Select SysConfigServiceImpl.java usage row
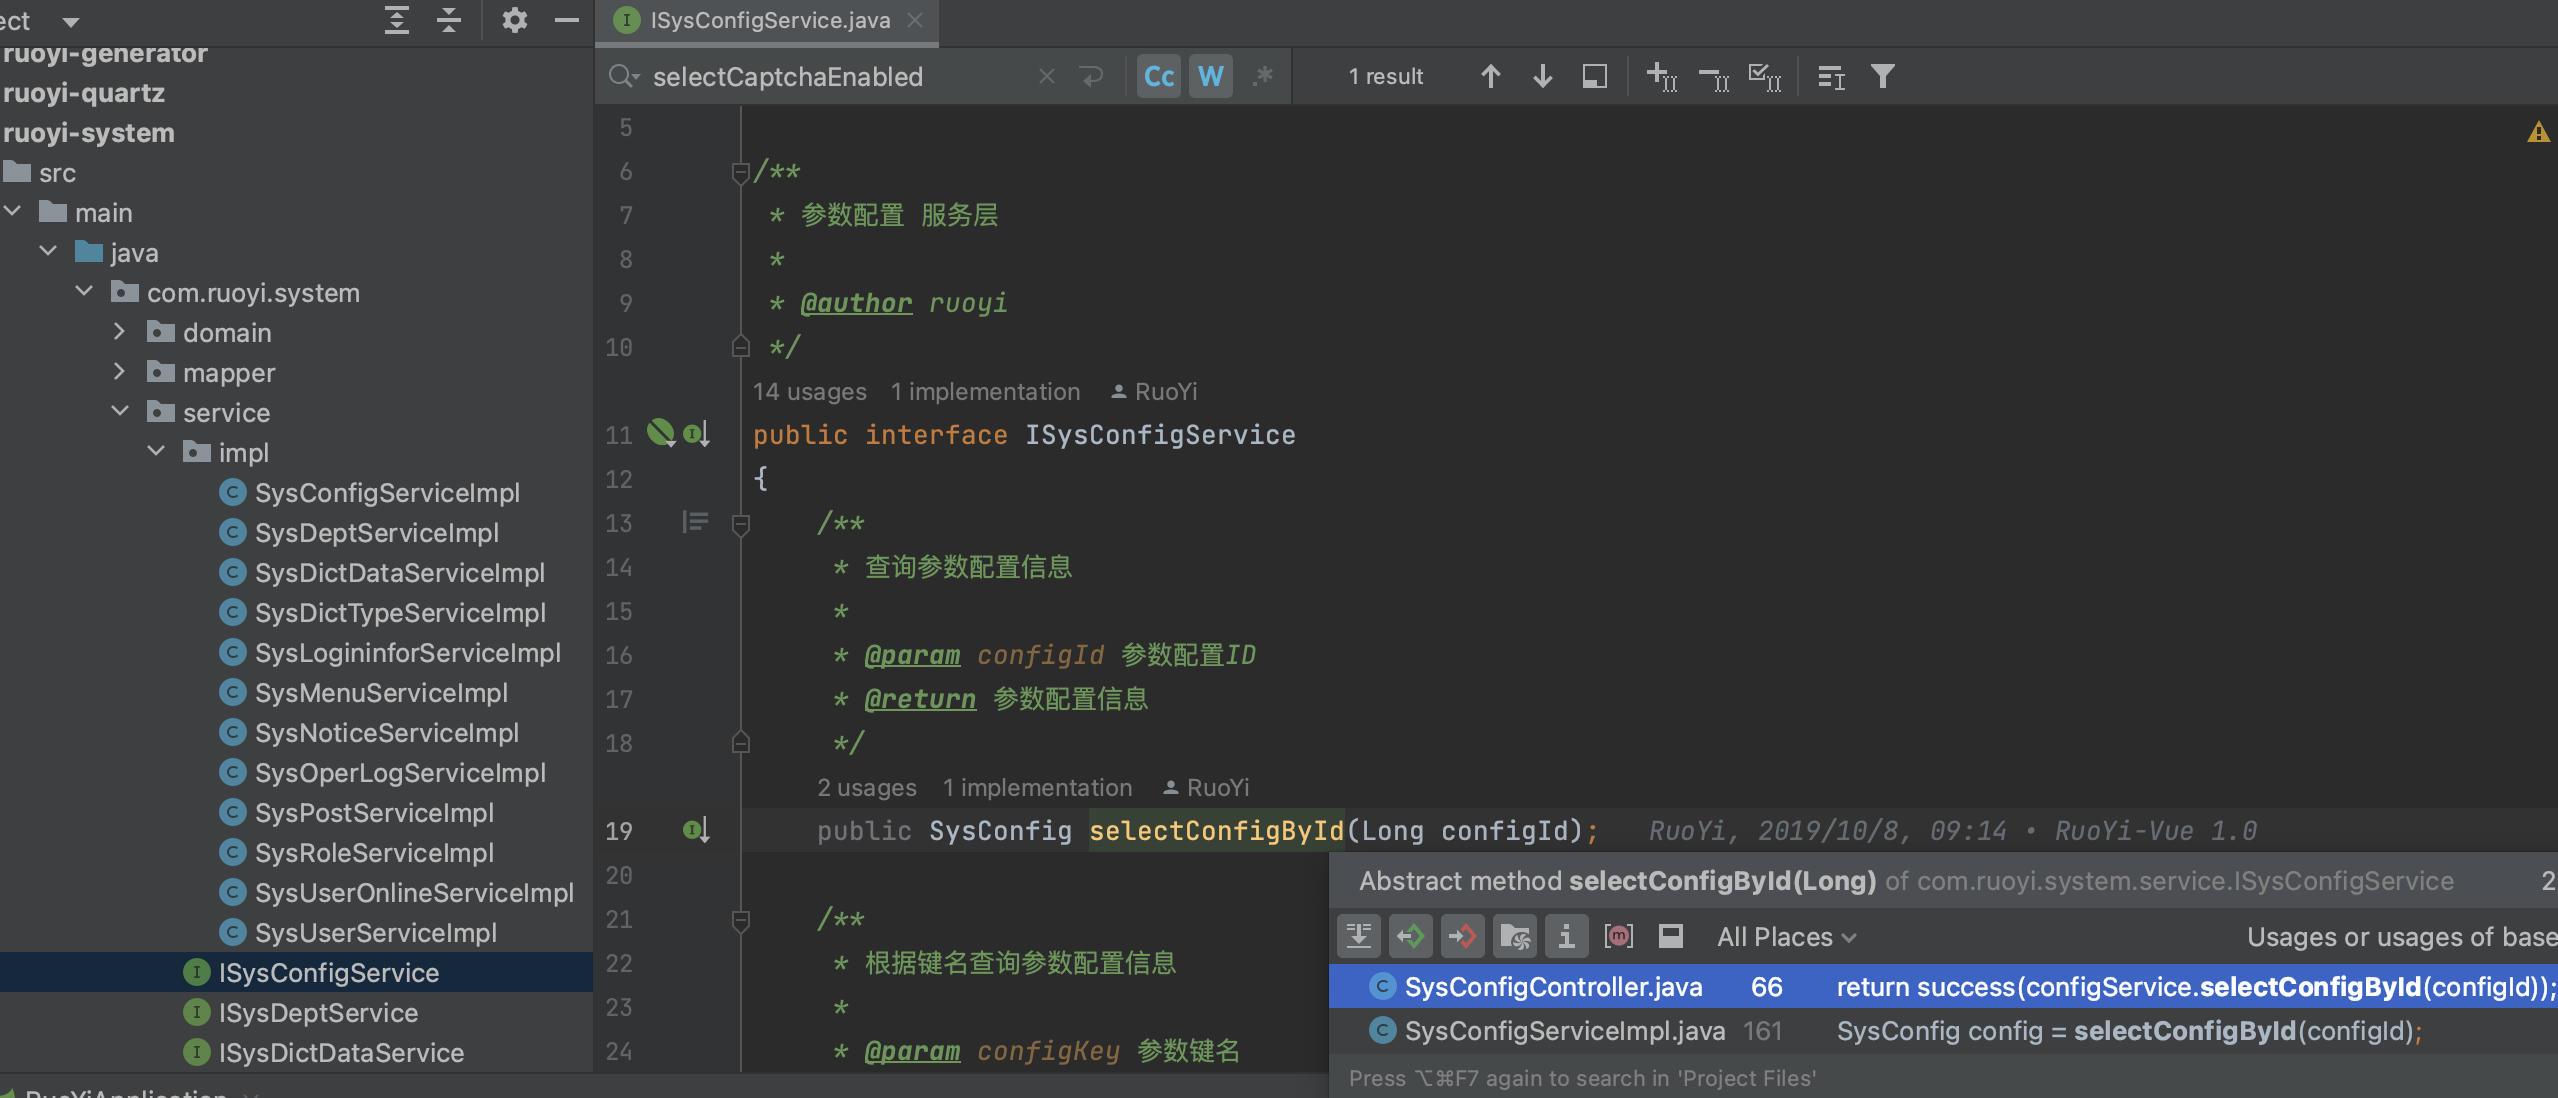Image resolution: width=2558 pixels, height=1098 pixels. tap(1564, 1031)
